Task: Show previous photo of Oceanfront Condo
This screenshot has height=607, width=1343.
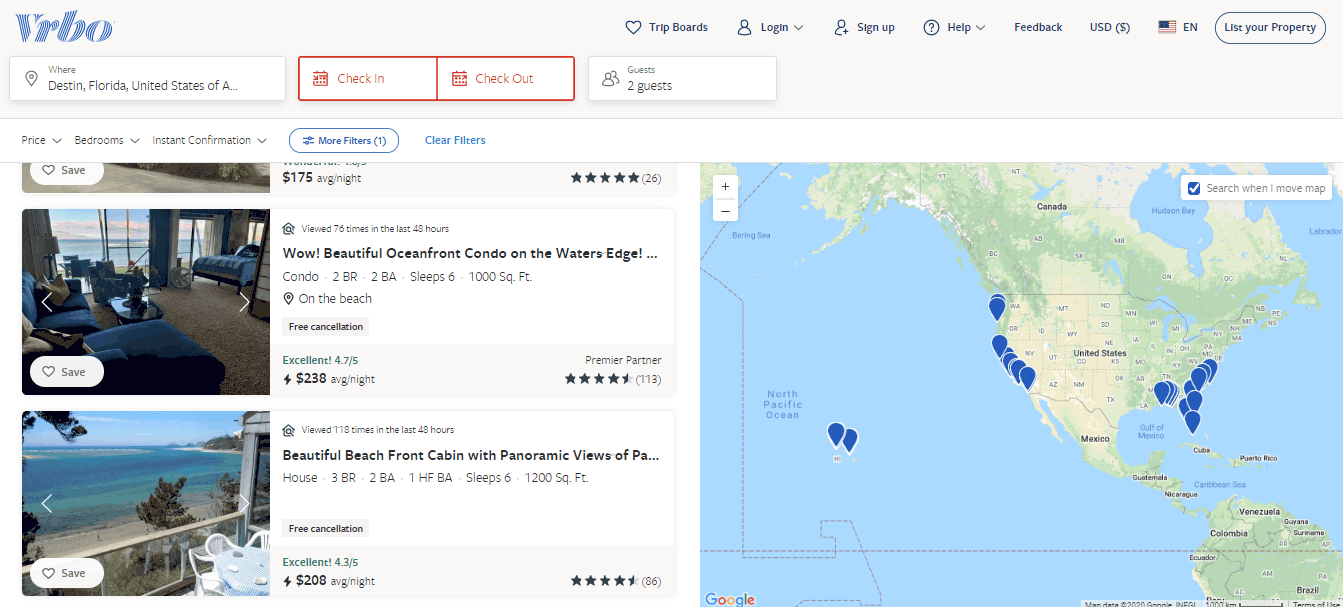Action: pyautogui.click(x=46, y=302)
